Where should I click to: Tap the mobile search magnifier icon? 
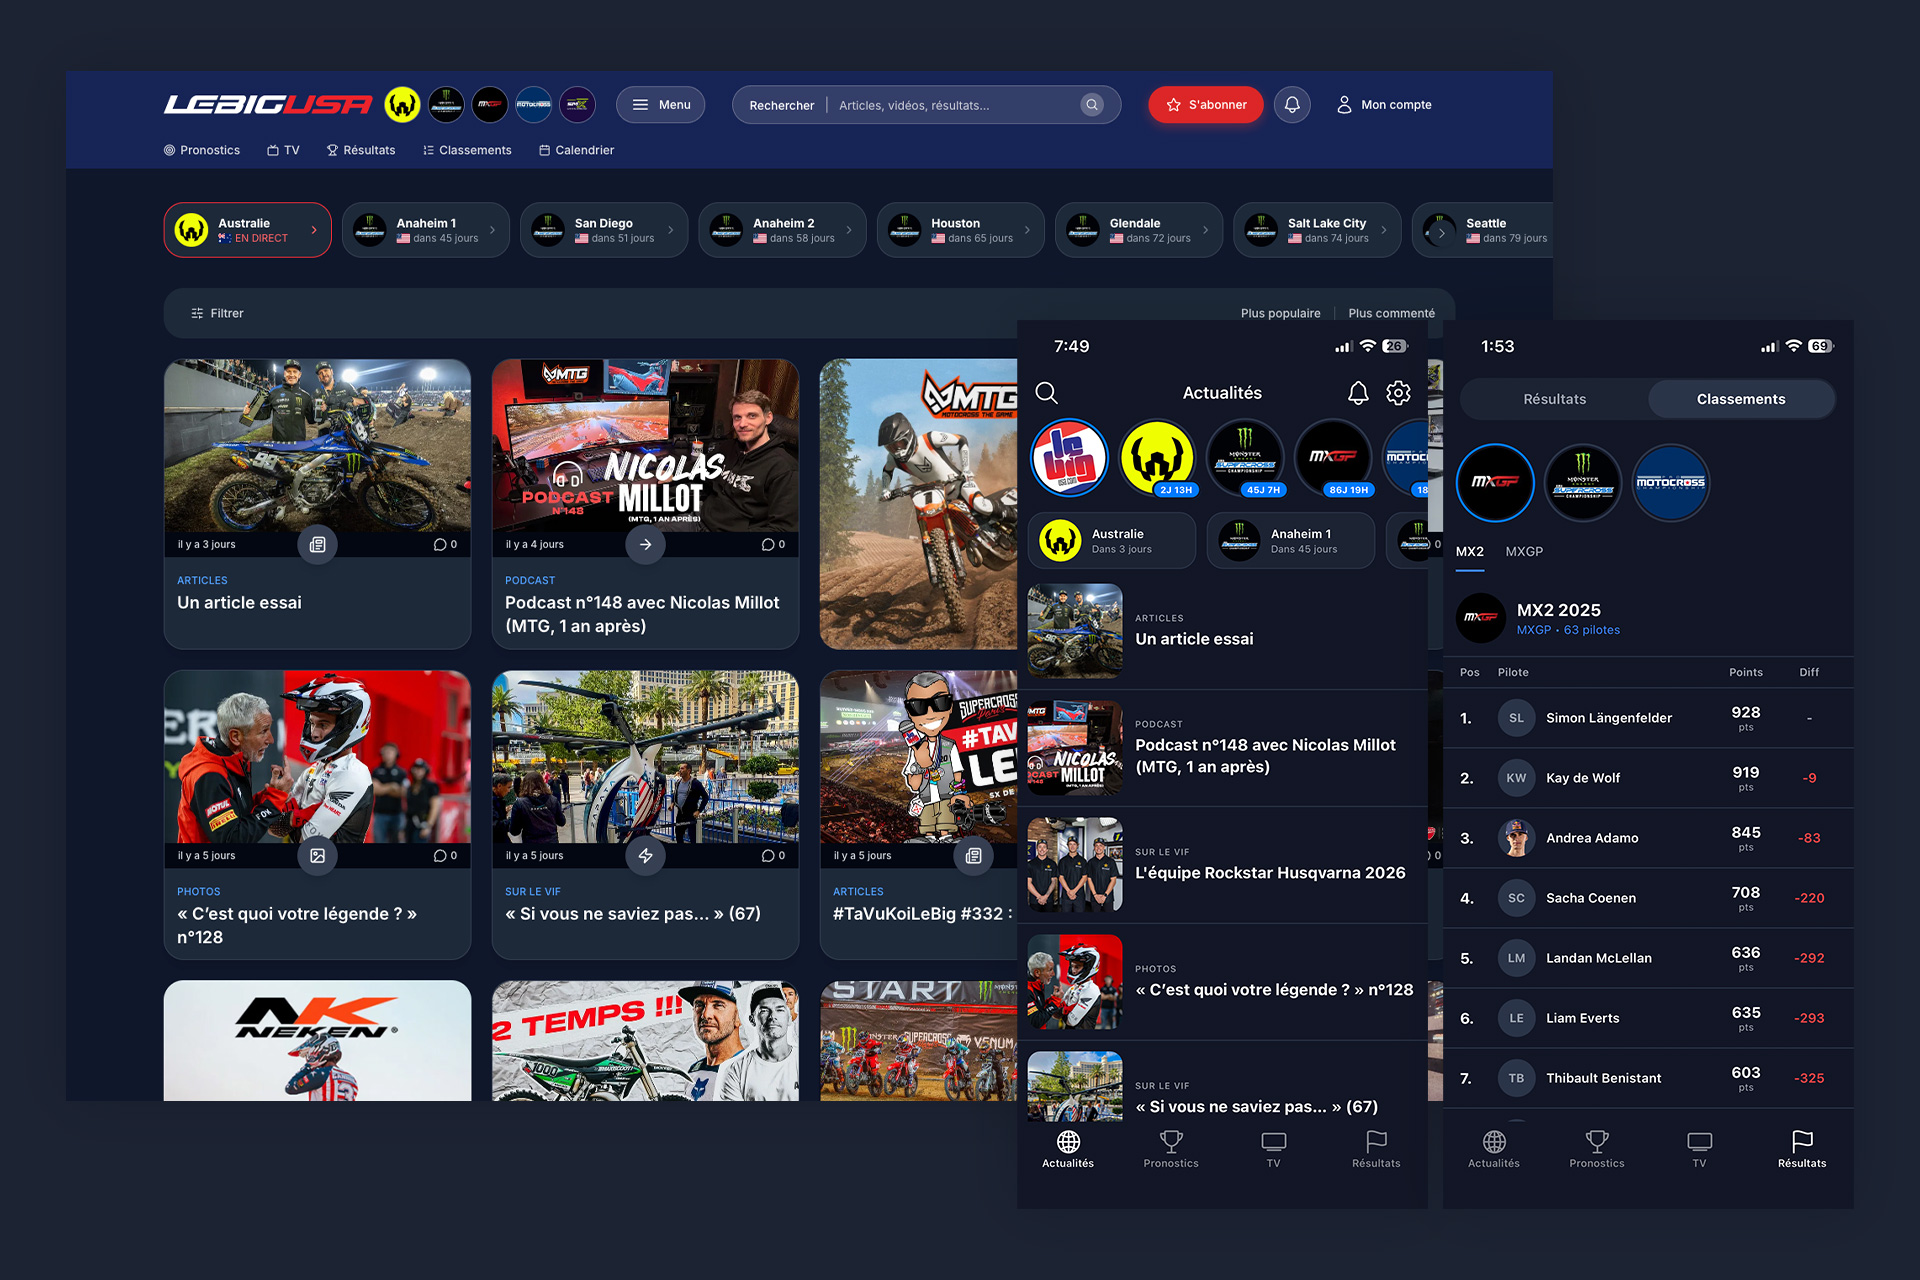(x=1046, y=393)
